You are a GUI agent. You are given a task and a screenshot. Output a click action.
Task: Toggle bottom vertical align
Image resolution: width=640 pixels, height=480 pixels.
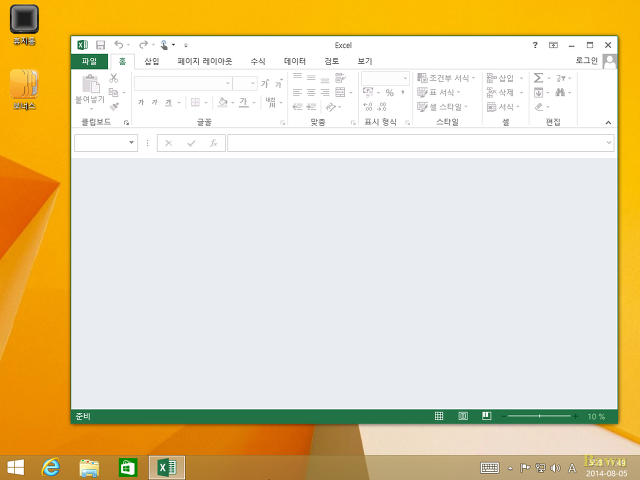click(x=325, y=78)
